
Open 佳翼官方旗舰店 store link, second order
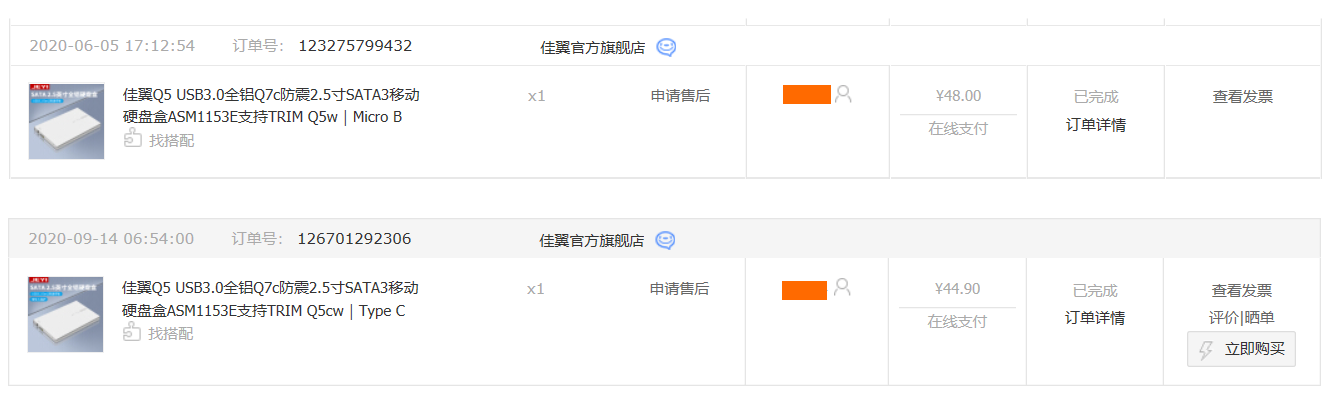point(592,240)
